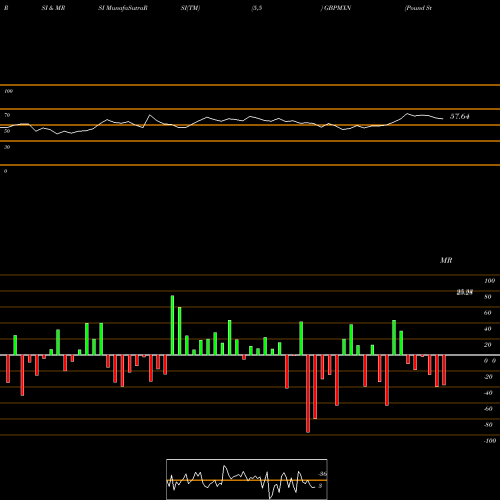Click the MR axis label -40
The height and width of the screenshot is (500, 500).
(488, 393)
